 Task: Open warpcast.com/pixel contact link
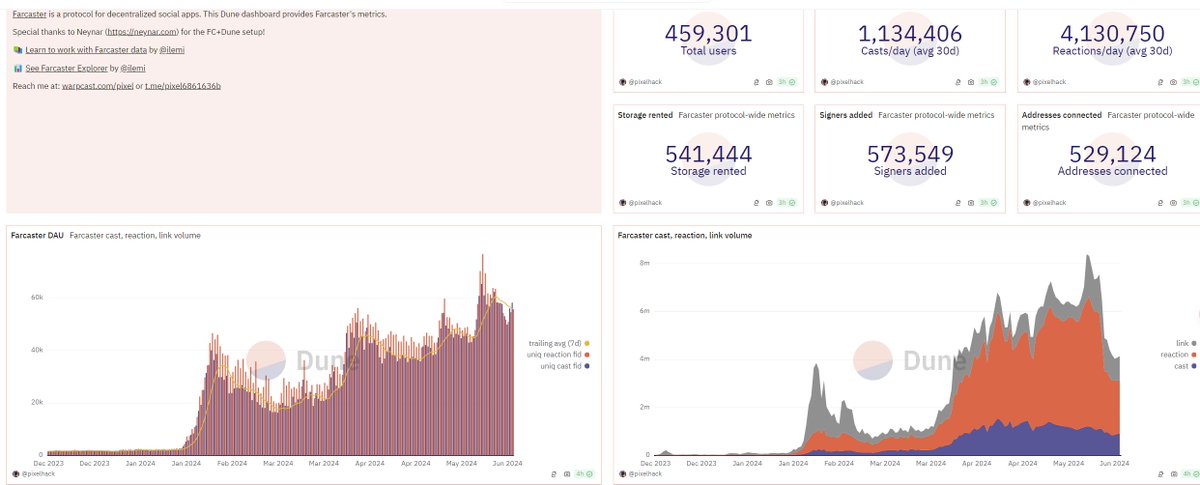pyautogui.click(x=98, y=86)
